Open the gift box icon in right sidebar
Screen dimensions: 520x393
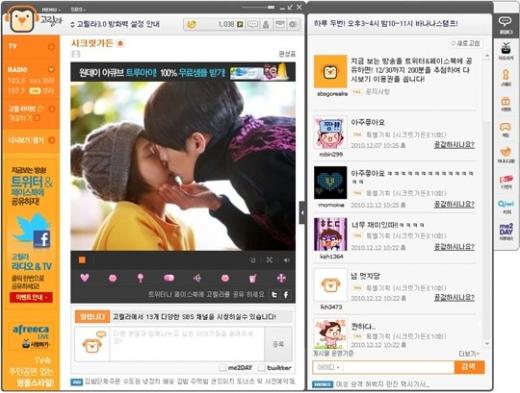pos(506,103)
